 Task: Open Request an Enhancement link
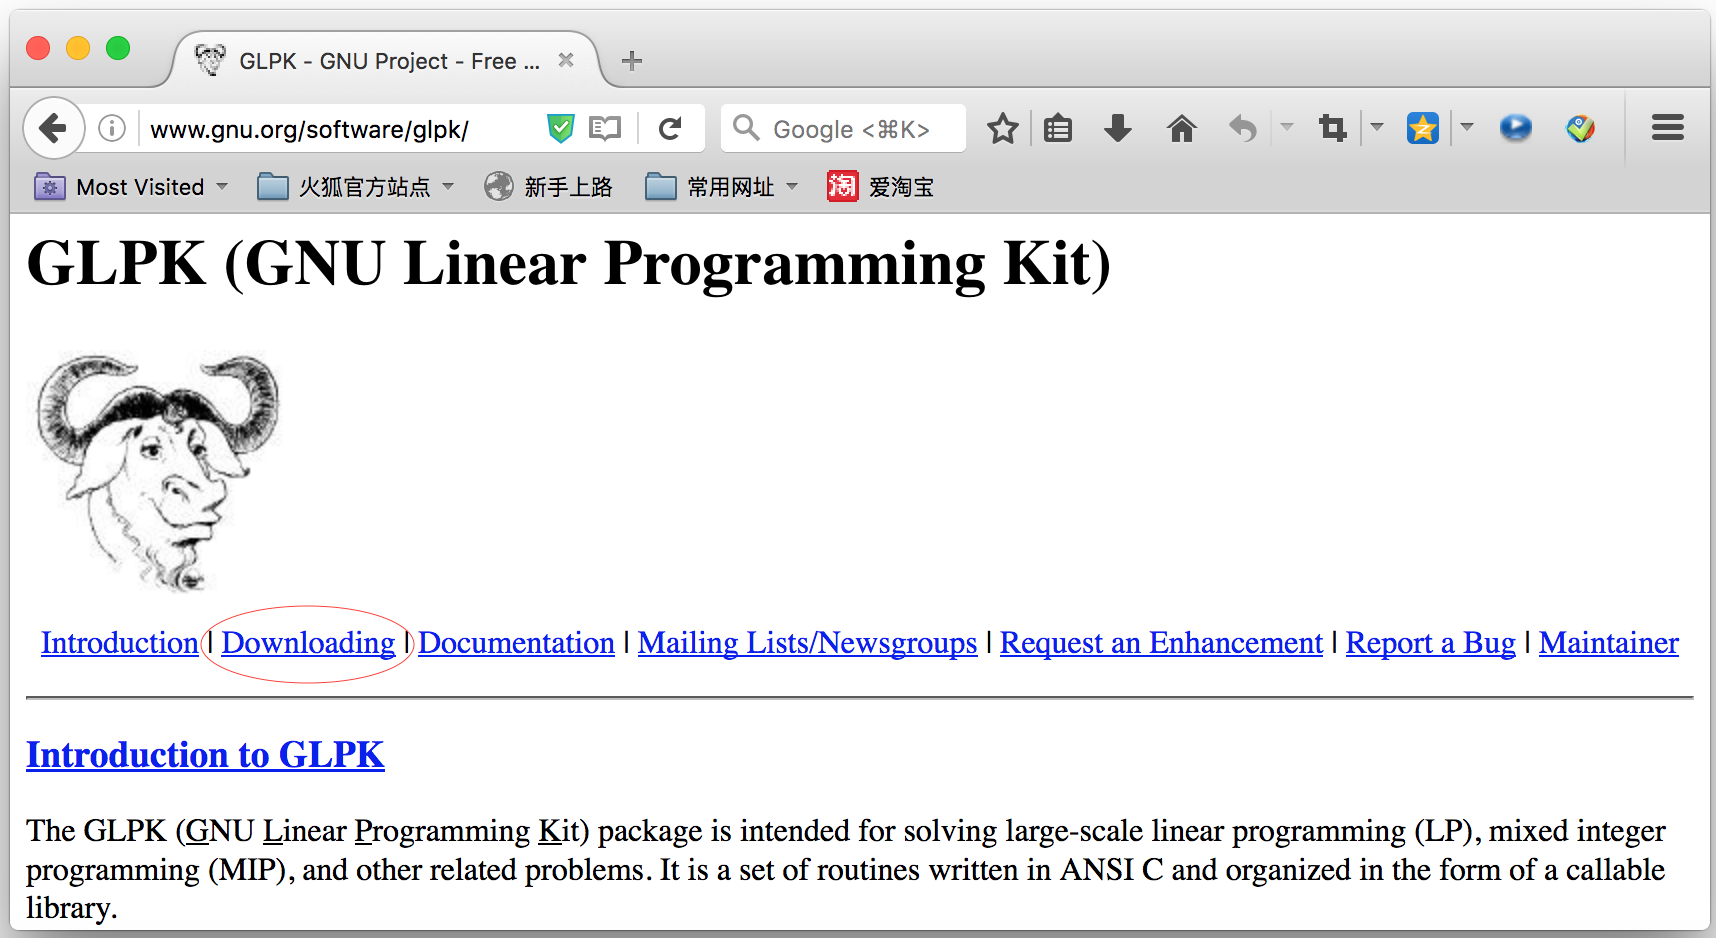[1161, 643]
